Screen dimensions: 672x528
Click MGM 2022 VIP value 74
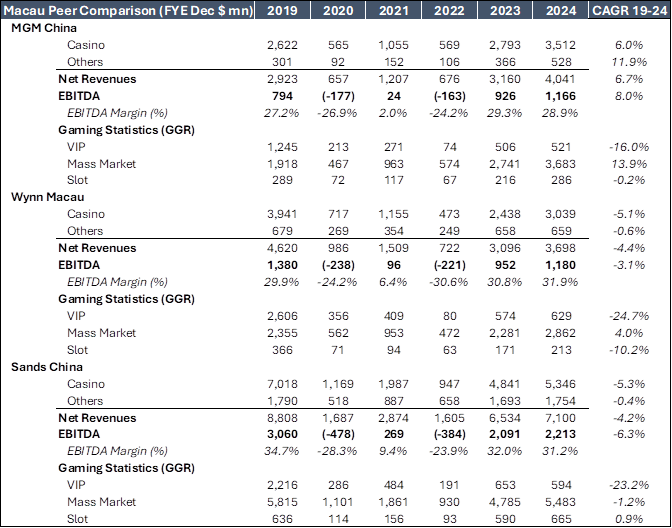pyautogui.click(x=449, y=147)
